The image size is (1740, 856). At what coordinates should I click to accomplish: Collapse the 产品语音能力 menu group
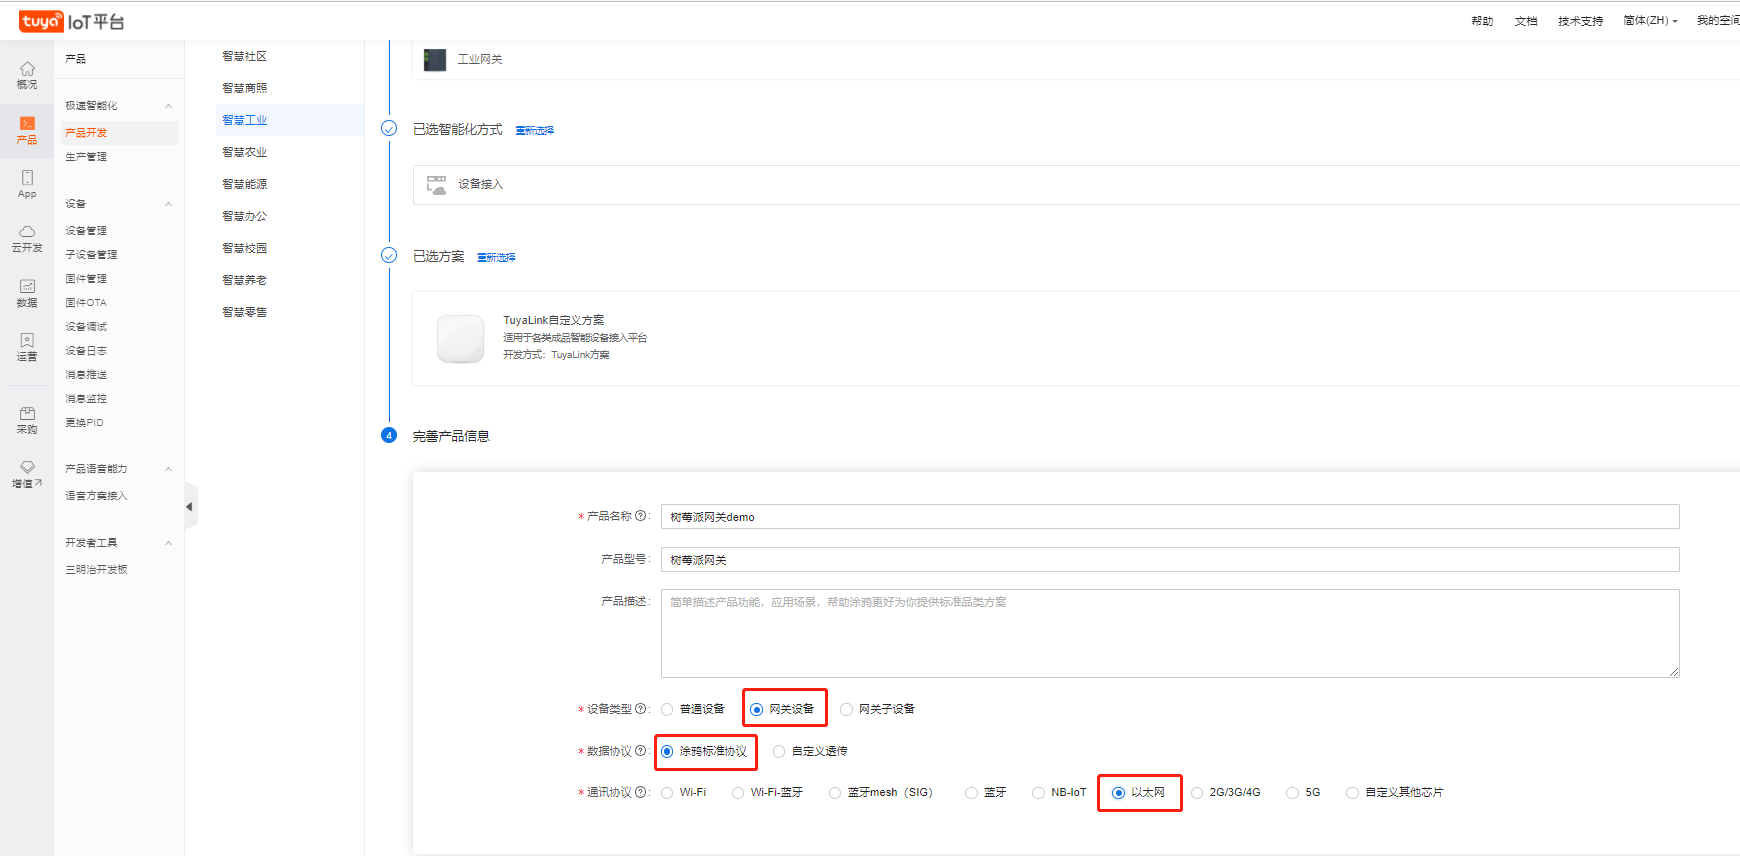(x=168, y=469)
